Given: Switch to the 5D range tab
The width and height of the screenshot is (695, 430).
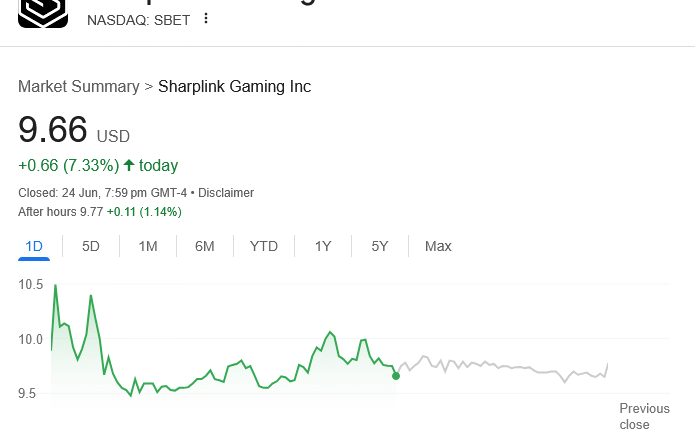Looking at the screenshot, I should pos(91,246).
